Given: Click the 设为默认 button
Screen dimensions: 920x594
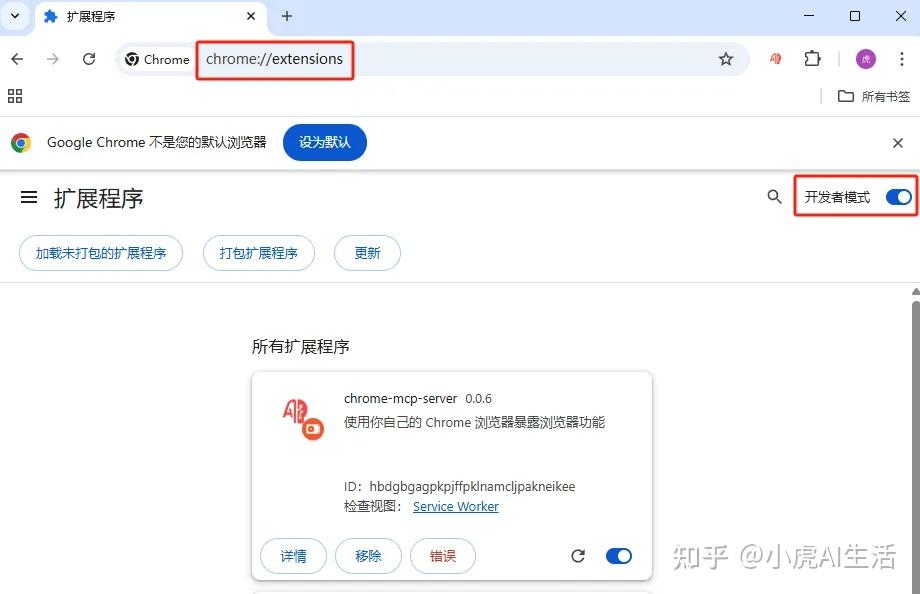Looking at the screenshot, I should click(324, 142).
